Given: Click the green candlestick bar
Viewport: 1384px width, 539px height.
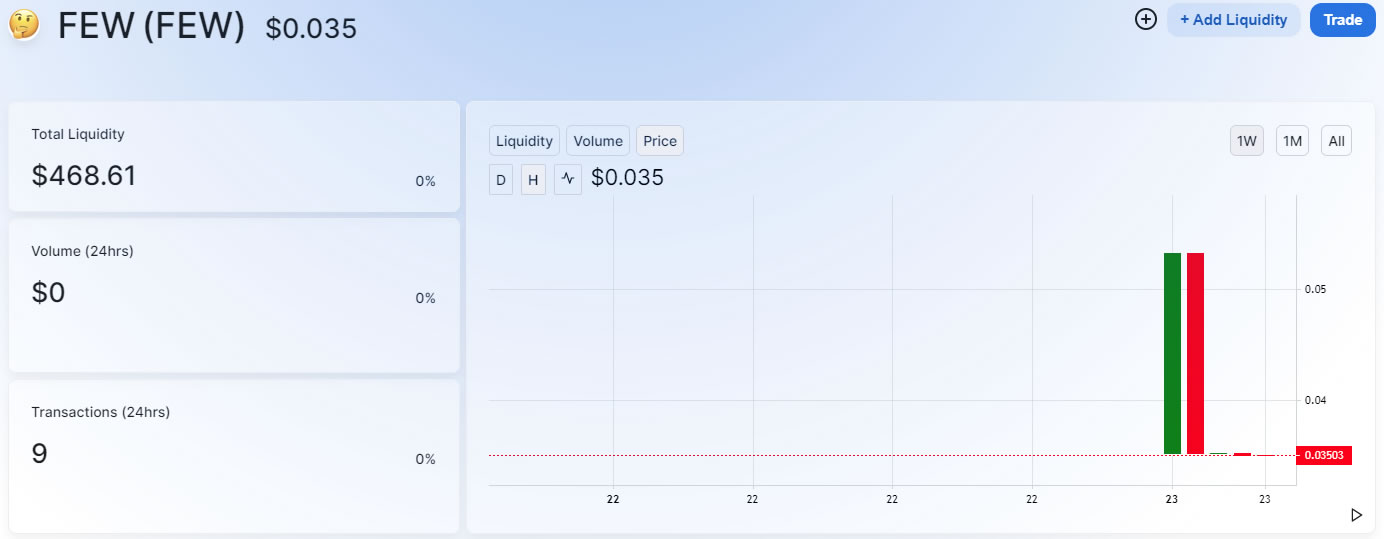Looking at the screenshot, I should point(1172,353).
